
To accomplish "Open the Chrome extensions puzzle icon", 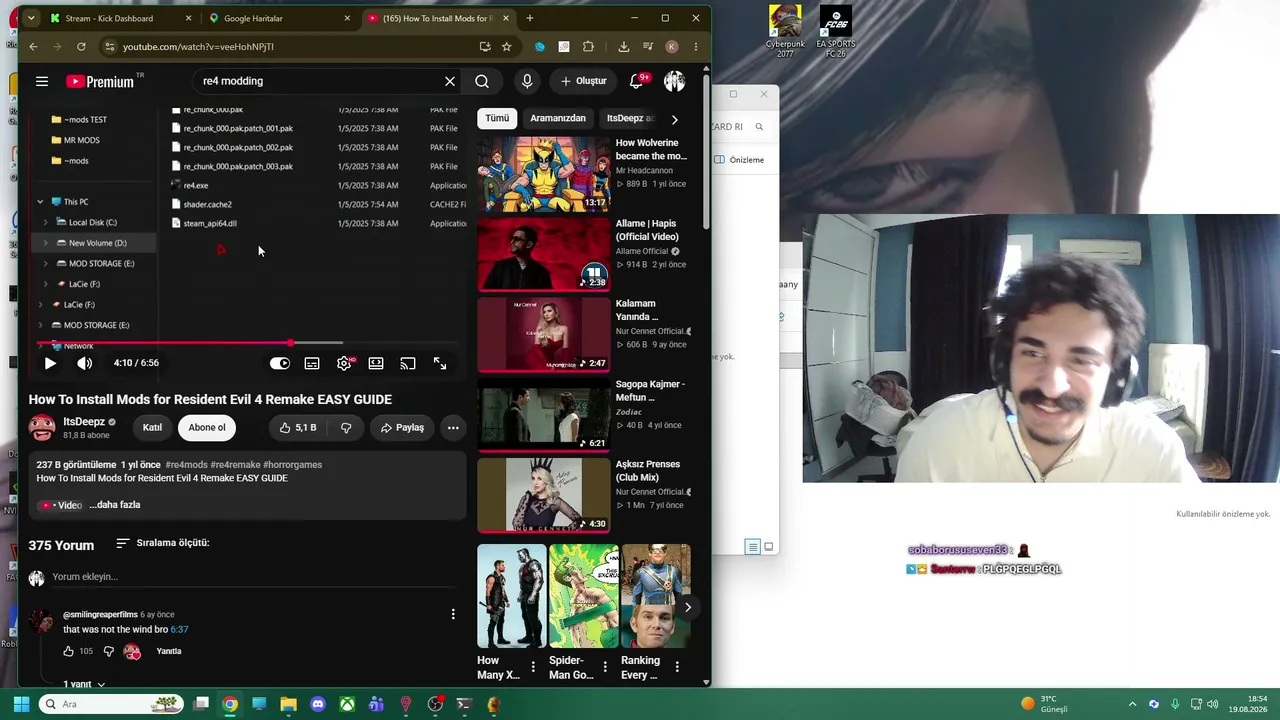I will [x=588, y=46].
